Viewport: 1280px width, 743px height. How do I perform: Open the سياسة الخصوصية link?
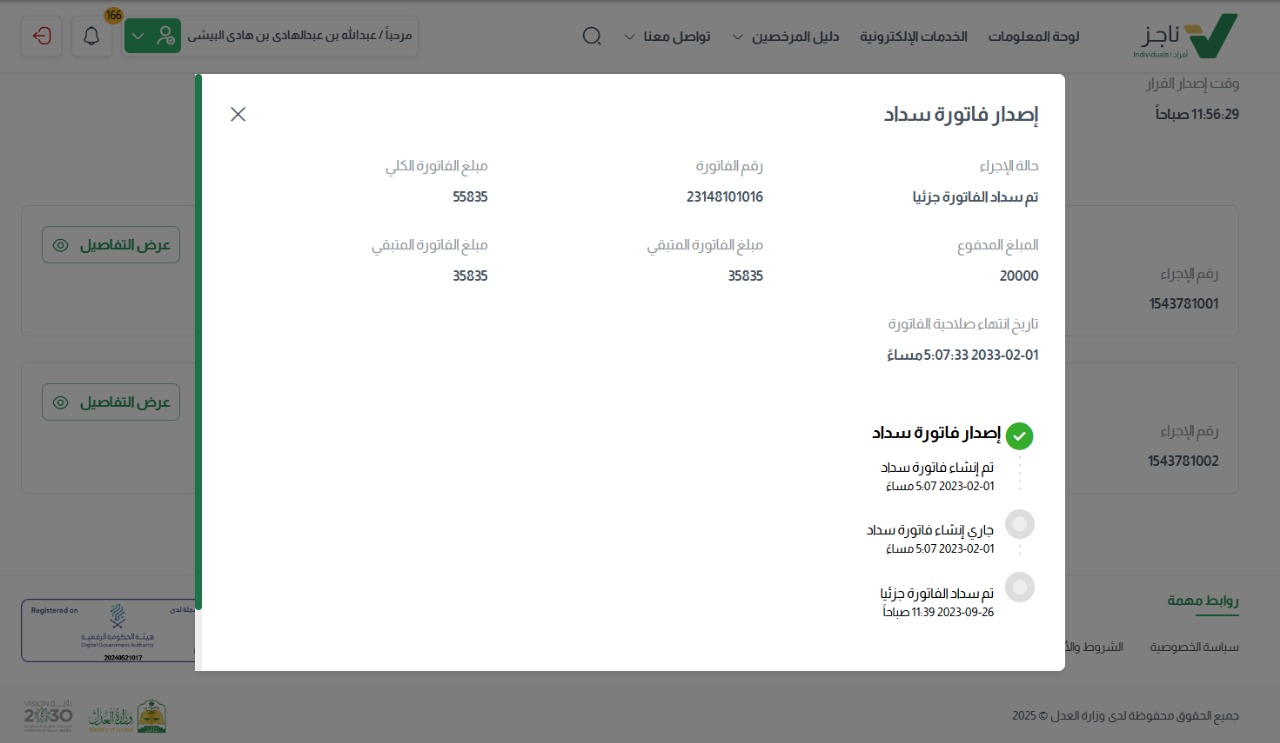click(x=1194, y=647)
